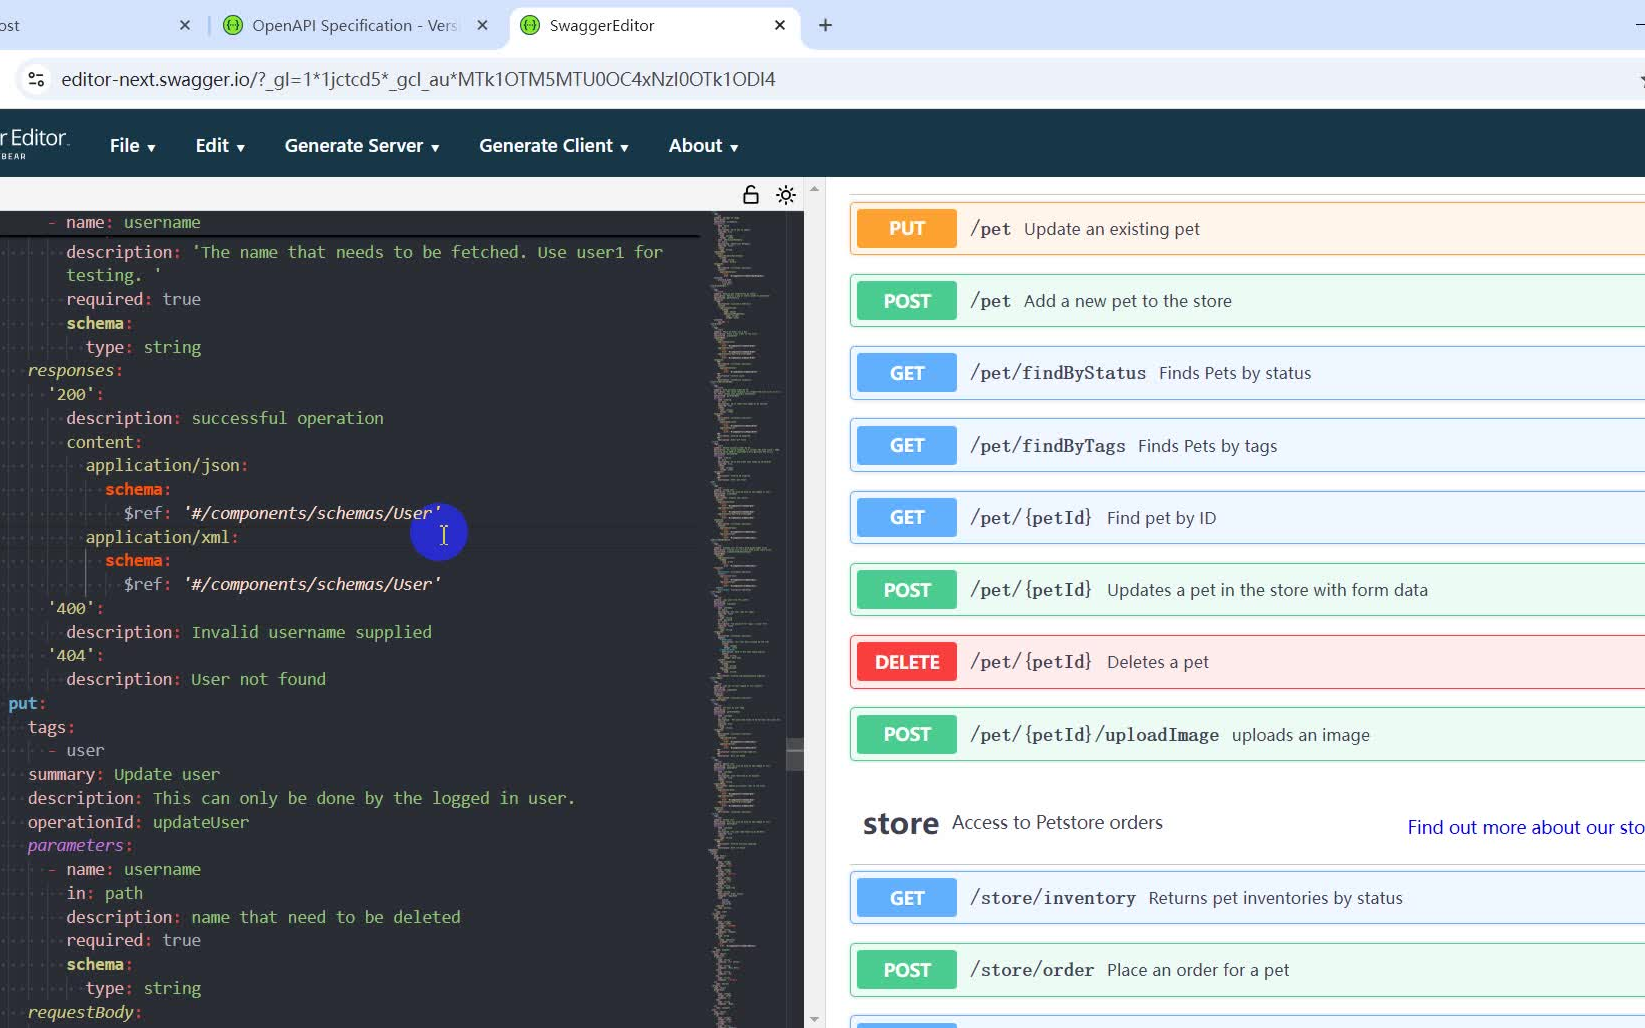This screenshot has height=1028, width=1645.
Task: Click "'404':" response code line
Action: pyautogui.click(x=76, y=655)
